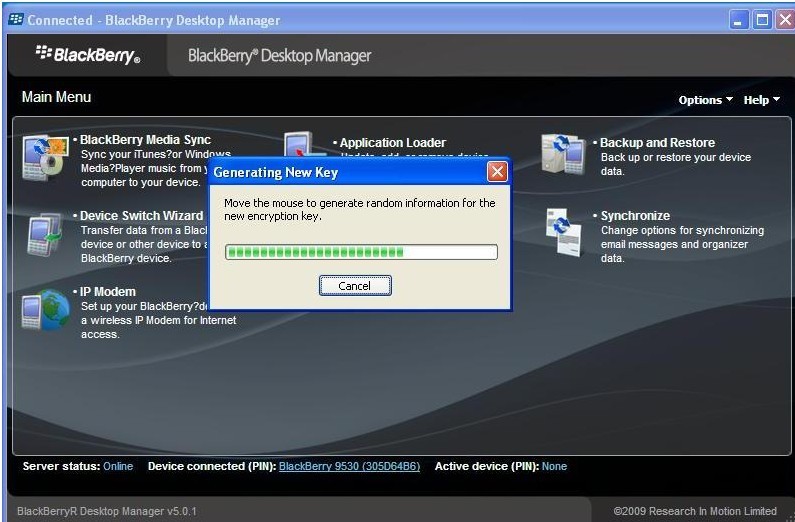Click the encryption key progress bar
The height and width of the screenshot is (522, 795).
pos(361,252)
